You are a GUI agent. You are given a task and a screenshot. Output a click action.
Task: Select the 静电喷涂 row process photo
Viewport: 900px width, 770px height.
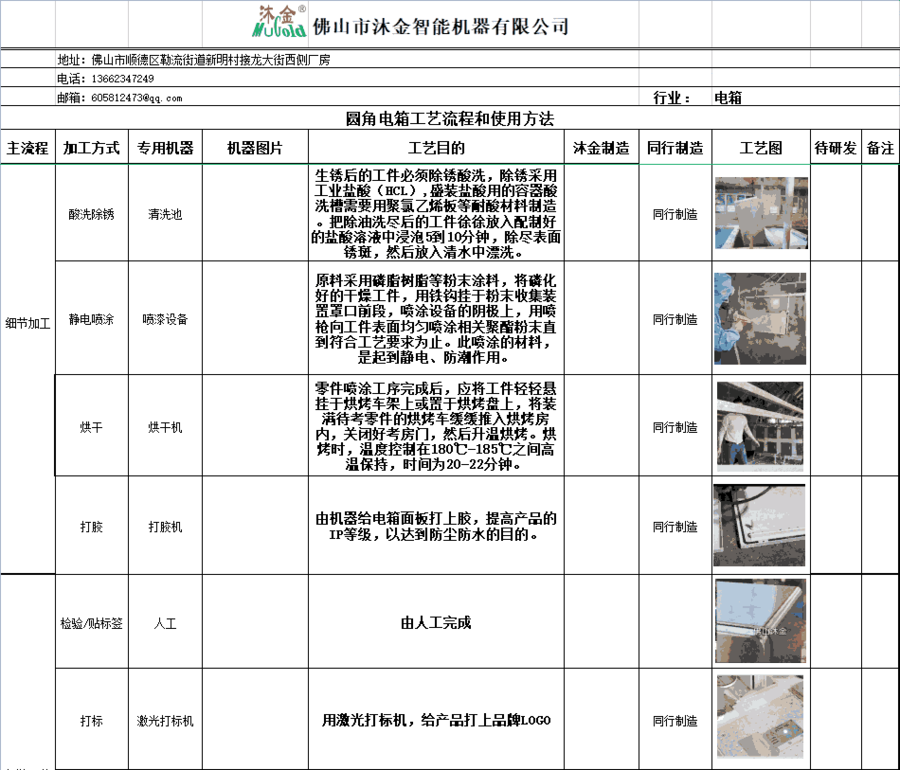pyautogui.click(x=760, y=319)
